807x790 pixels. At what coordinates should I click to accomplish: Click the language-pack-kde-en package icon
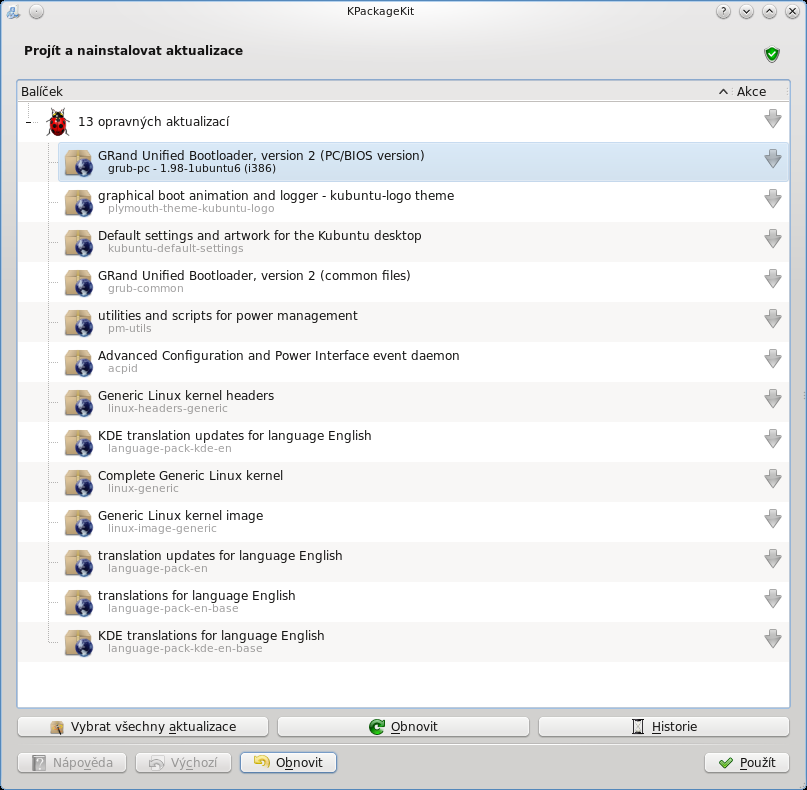coord(79,443)
